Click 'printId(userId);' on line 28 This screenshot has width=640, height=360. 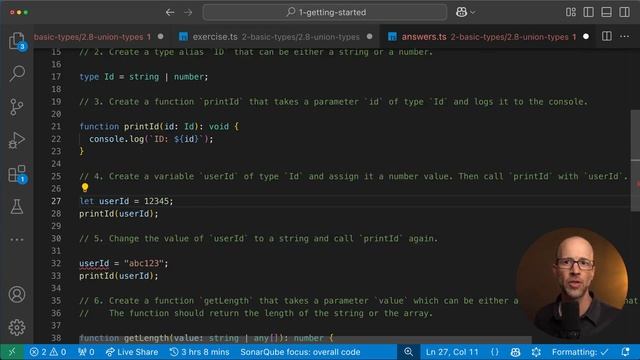click(x=119, y=213)
